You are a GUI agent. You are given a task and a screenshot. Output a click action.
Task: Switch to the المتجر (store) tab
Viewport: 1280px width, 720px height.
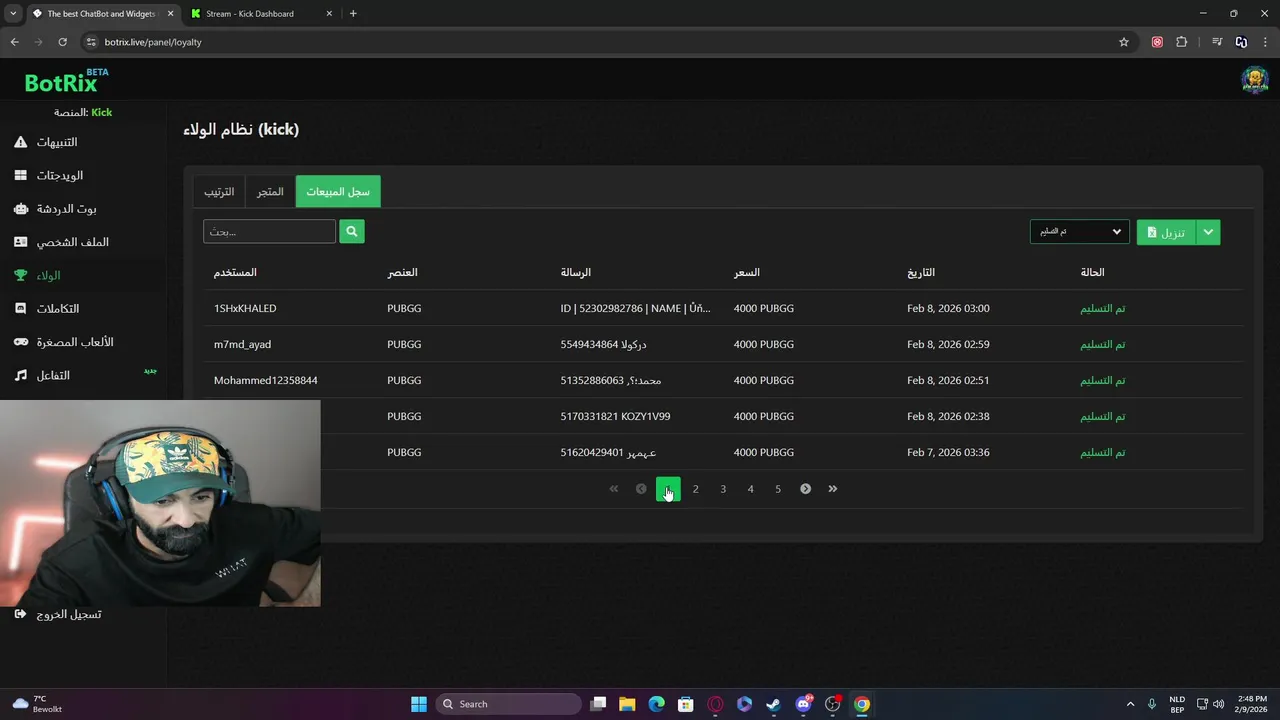point(270,191)
